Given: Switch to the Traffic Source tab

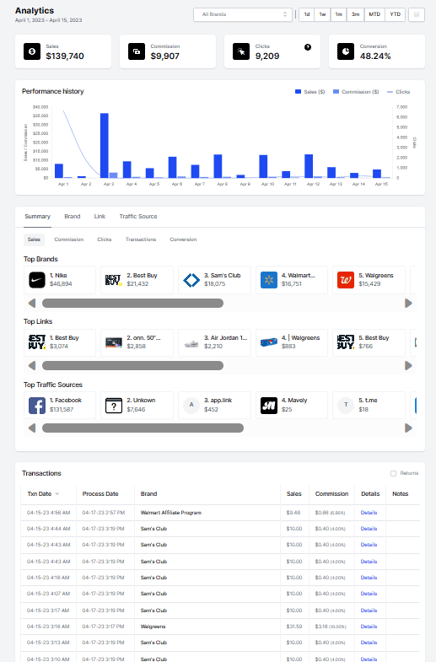Looking at the screenshot, I should pos(138,216).
